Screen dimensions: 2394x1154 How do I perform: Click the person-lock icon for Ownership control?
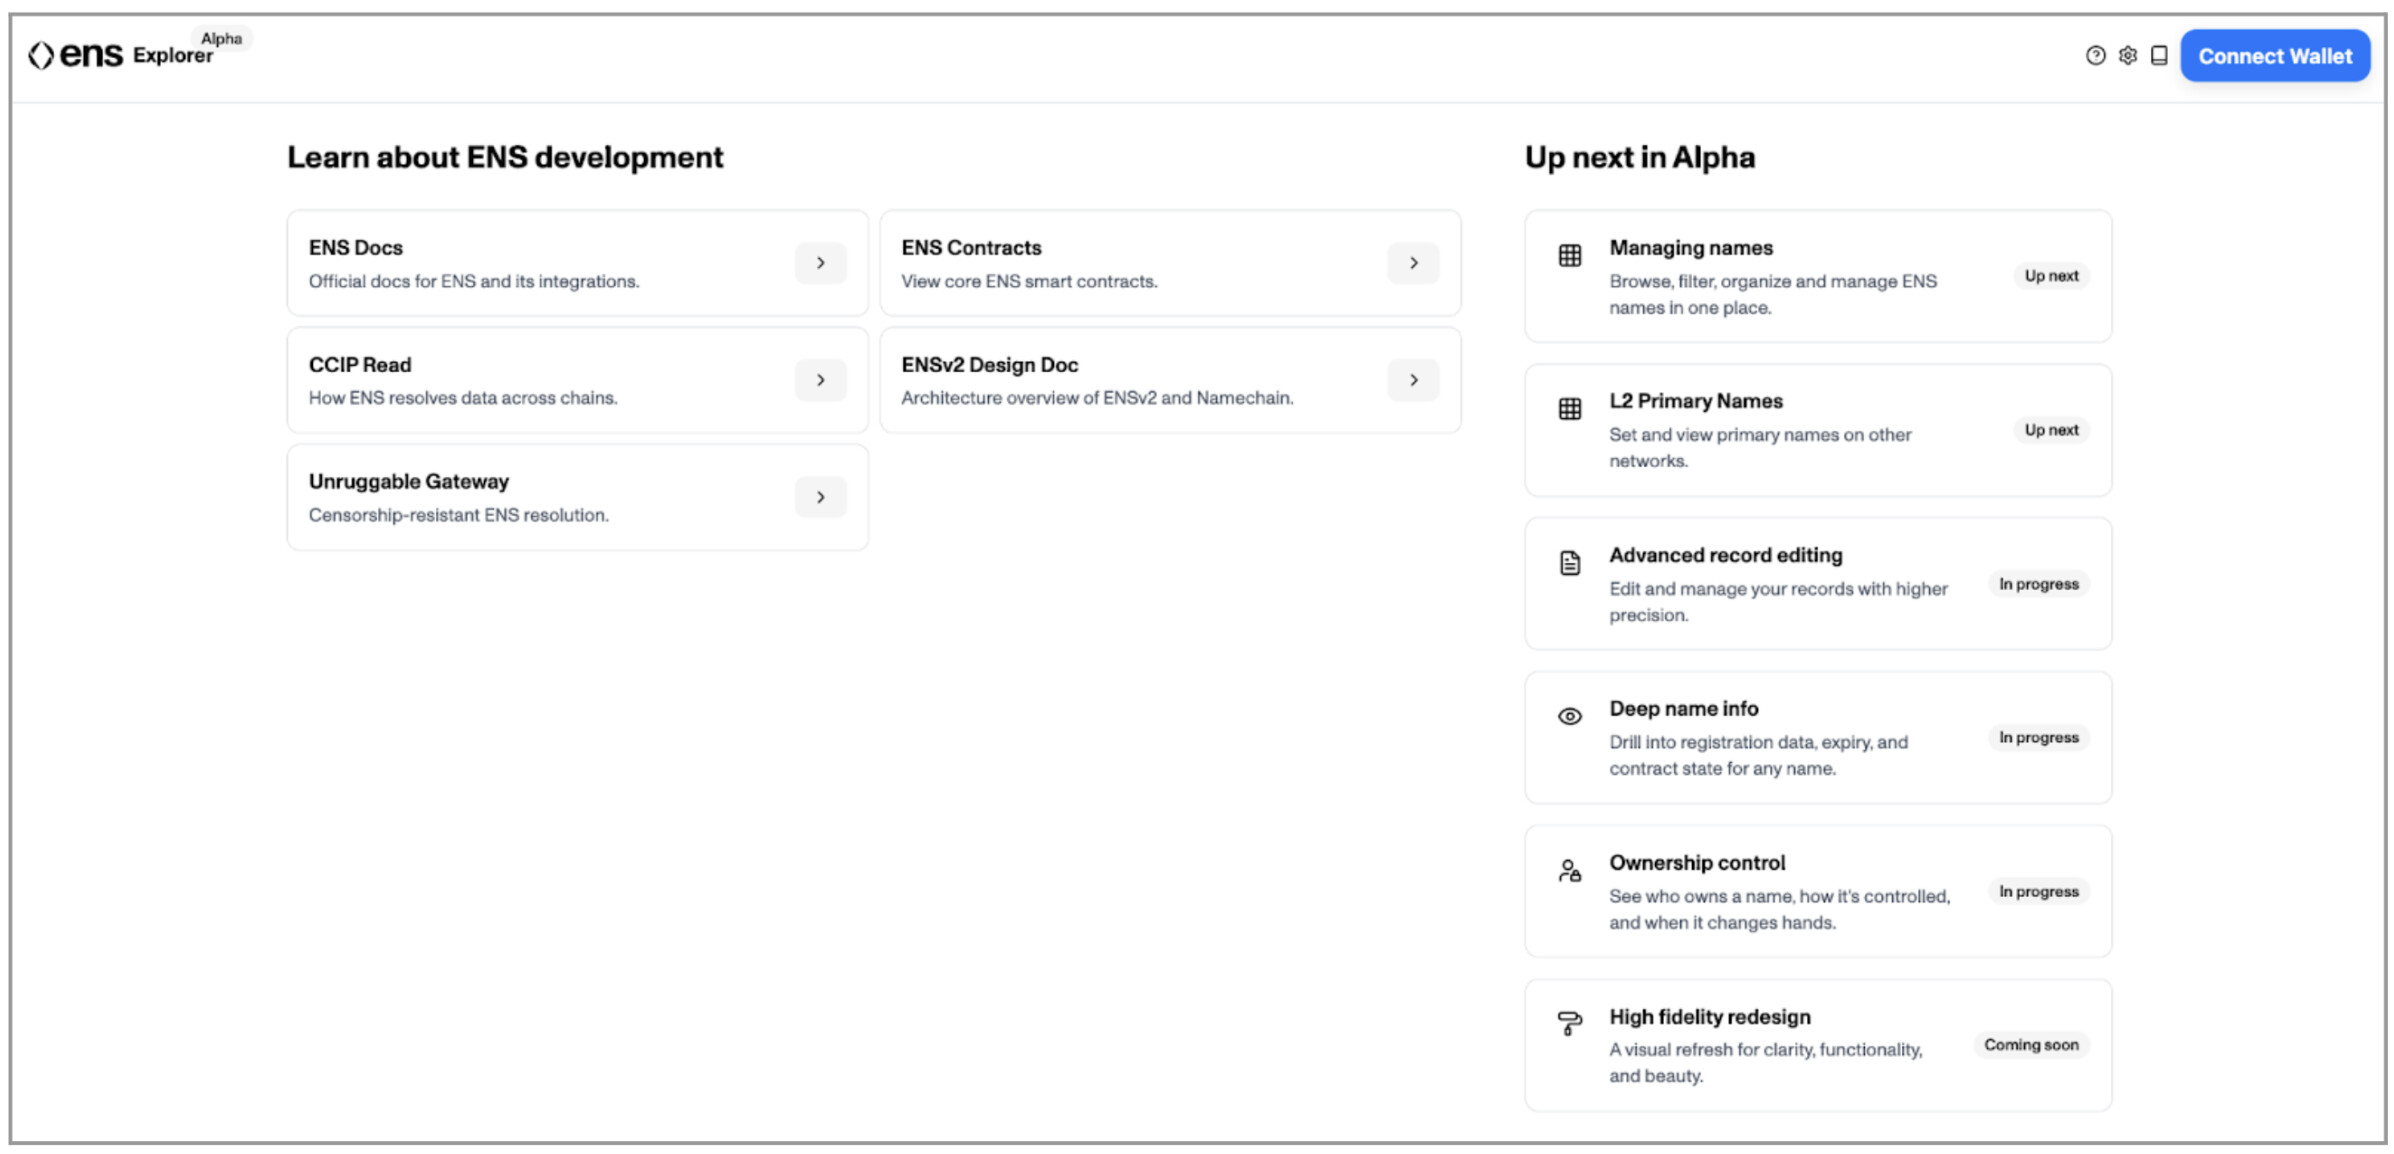pos(1569,871)
